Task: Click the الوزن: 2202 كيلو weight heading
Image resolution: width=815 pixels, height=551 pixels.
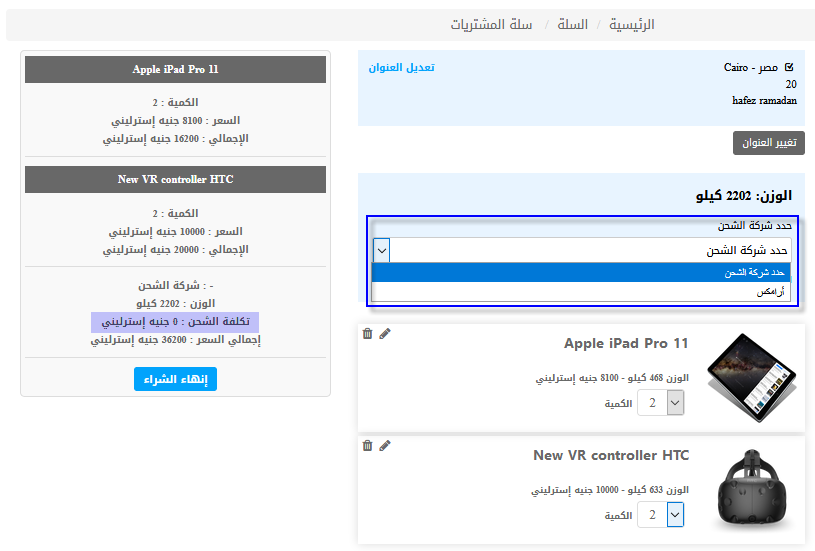Action: (x=744, y=196)
